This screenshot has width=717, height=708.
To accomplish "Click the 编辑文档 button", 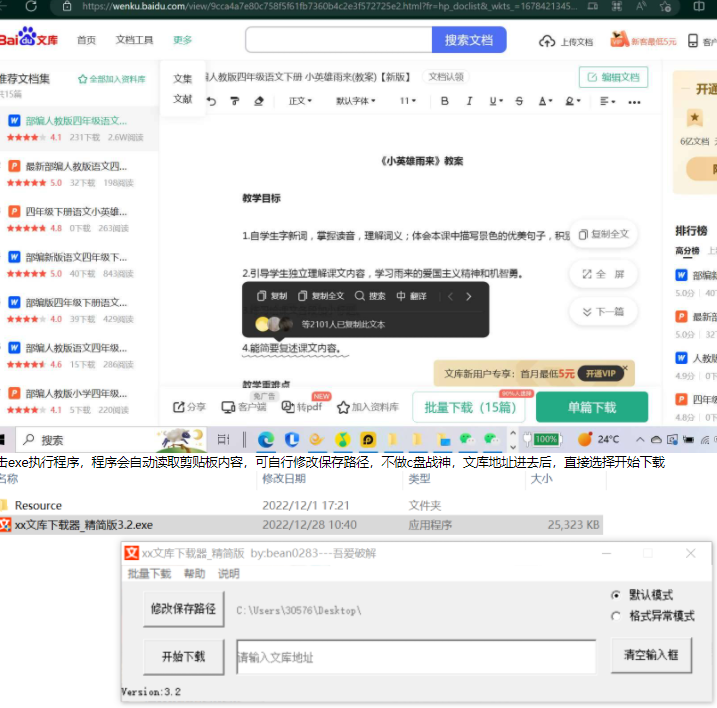I will 613,77.
